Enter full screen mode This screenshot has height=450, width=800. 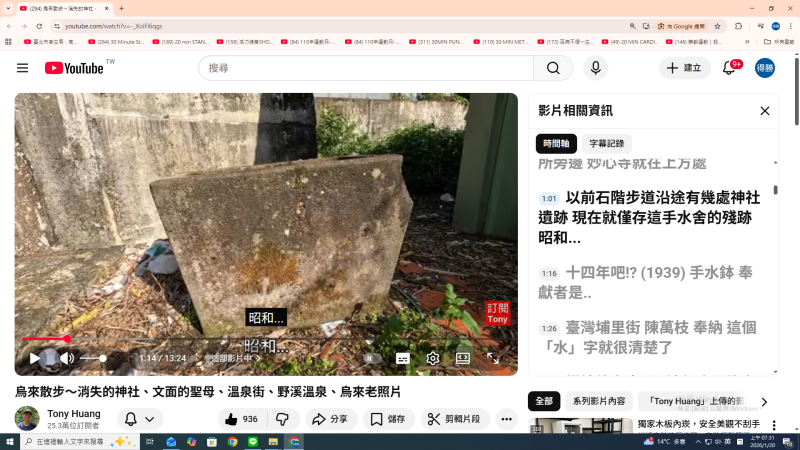(493, 358)
